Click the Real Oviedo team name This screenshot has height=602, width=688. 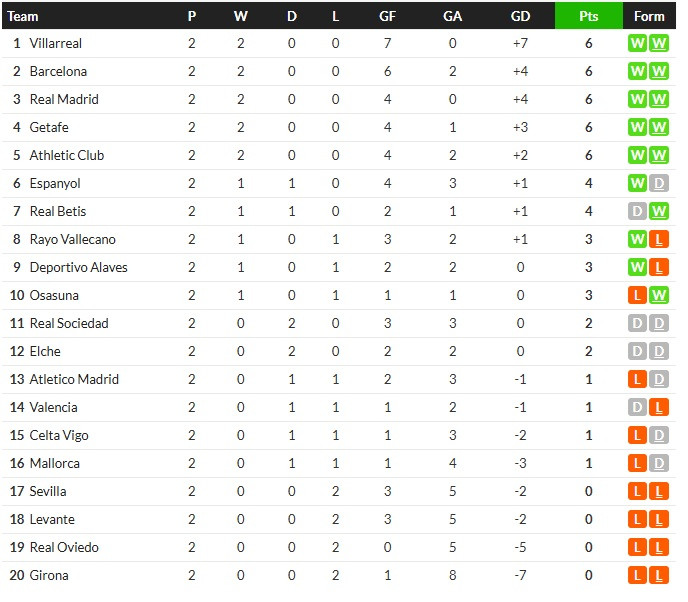click(x=64, y=548)
